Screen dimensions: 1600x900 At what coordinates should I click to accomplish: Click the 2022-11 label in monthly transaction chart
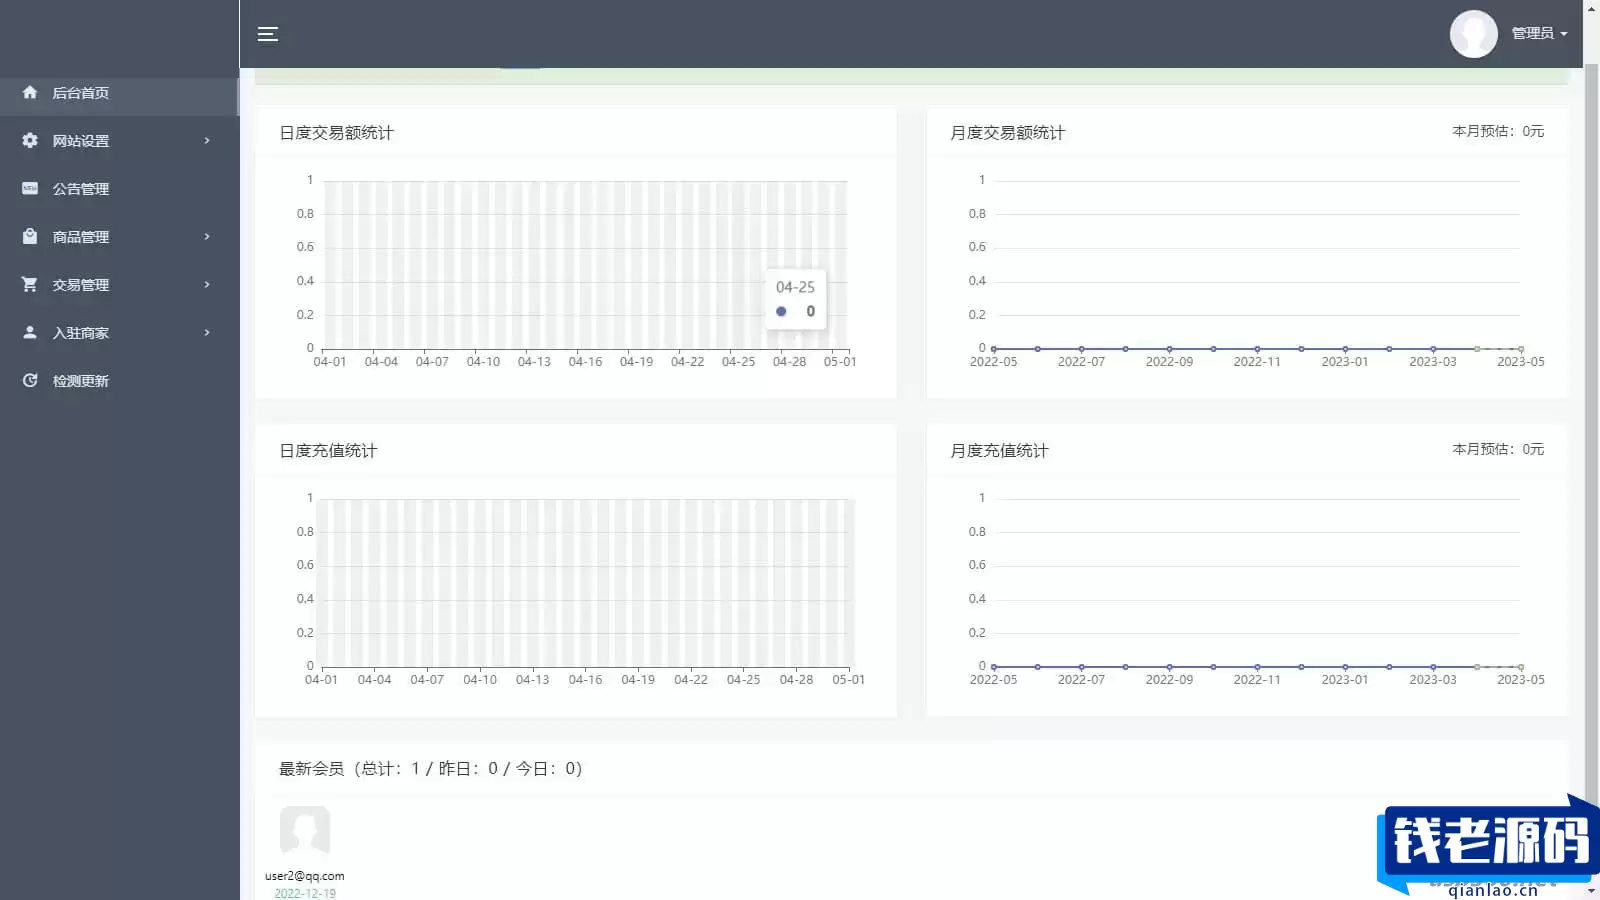click(1257, 362)
